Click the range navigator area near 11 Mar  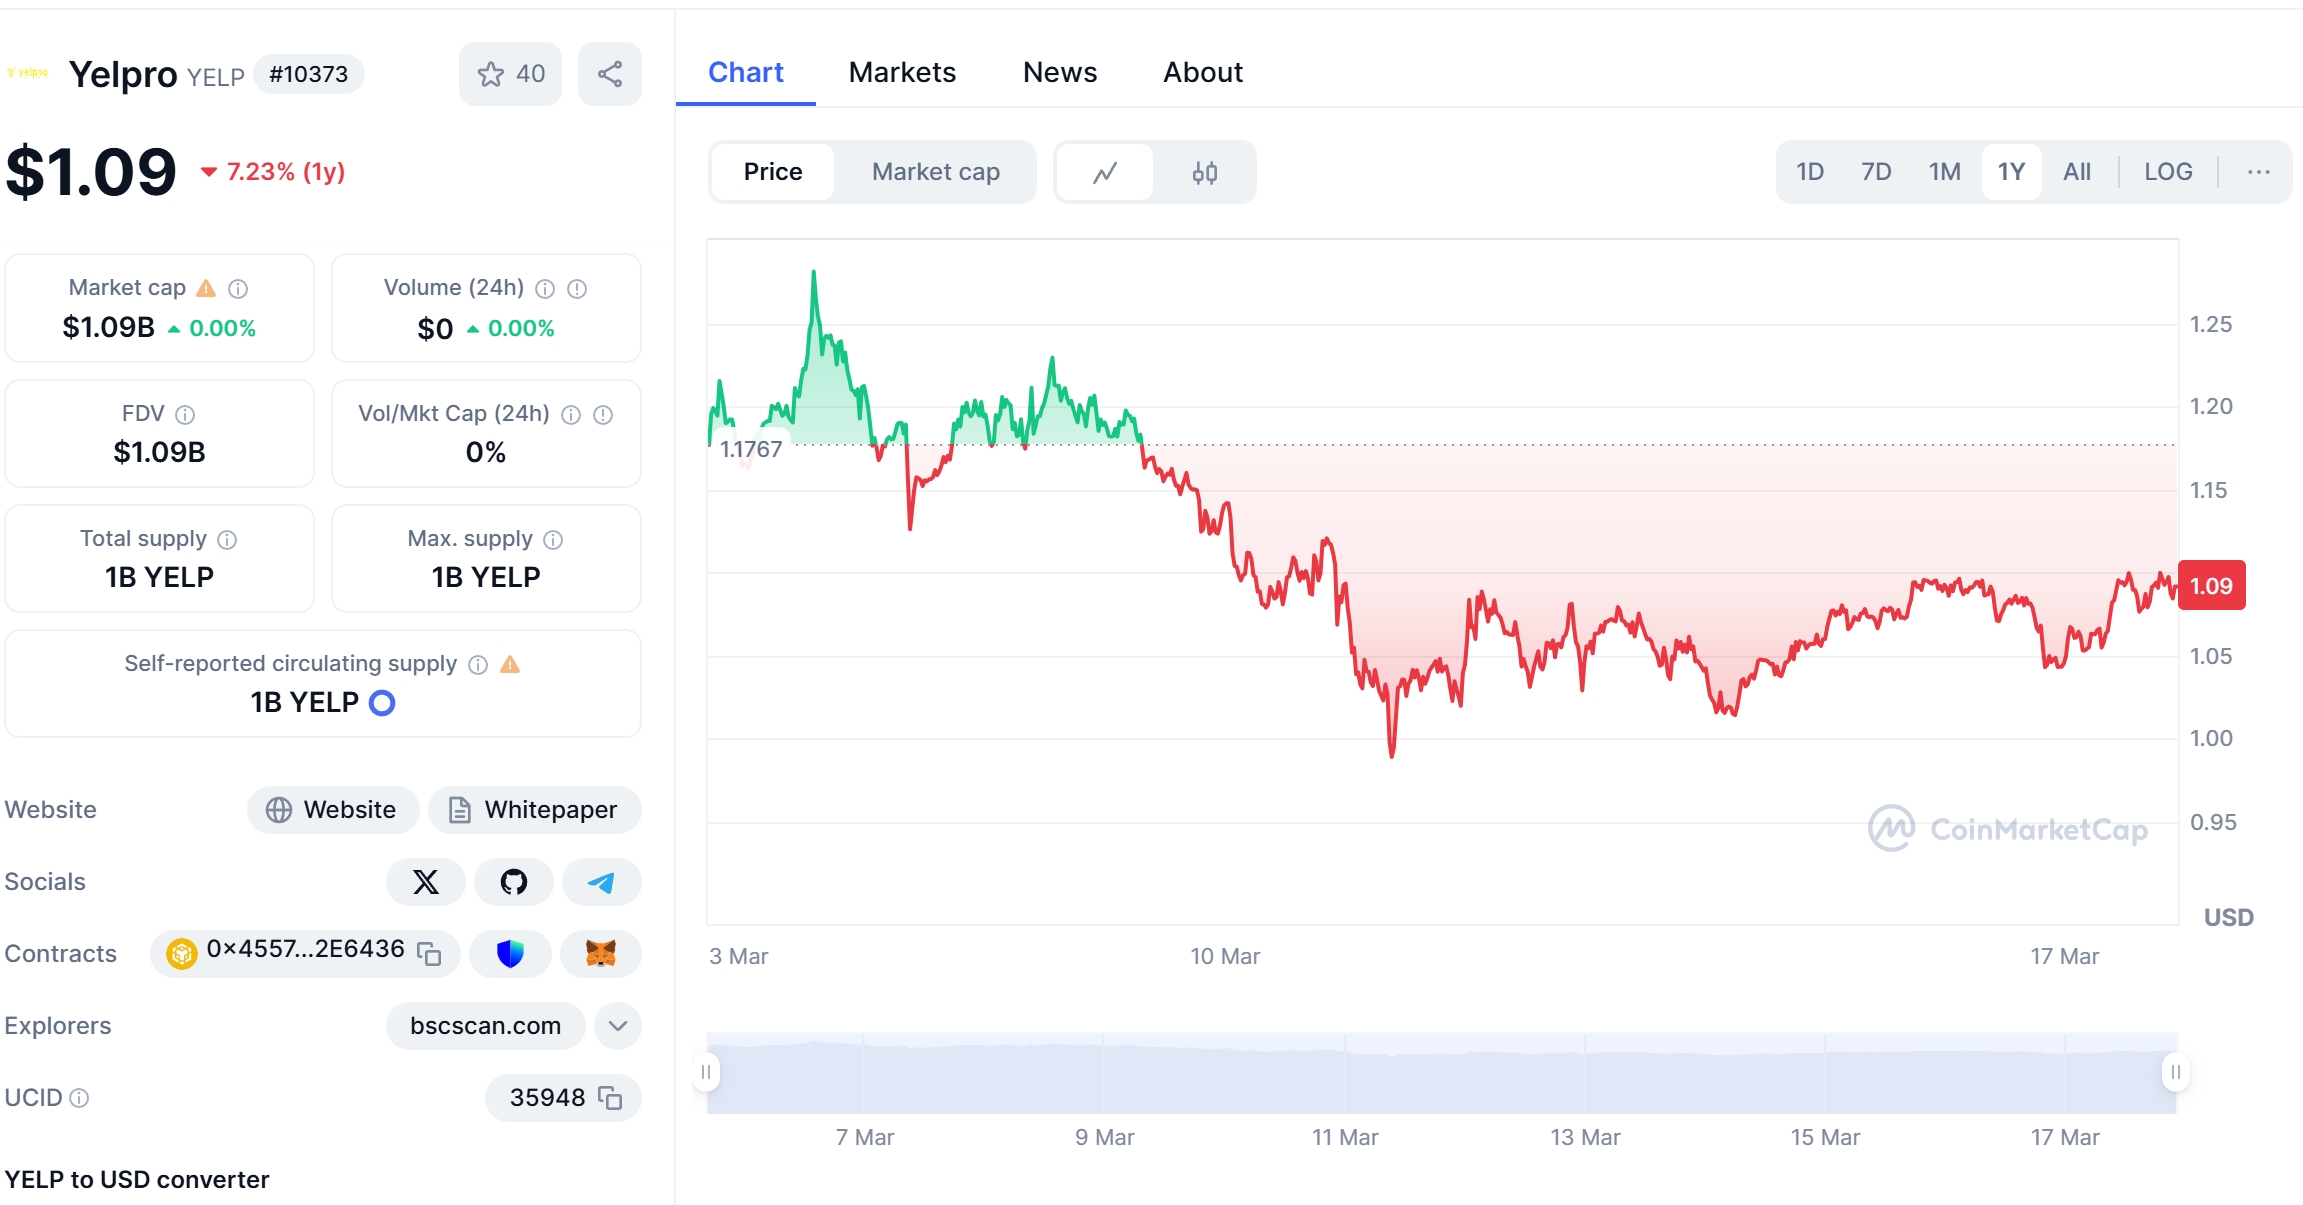(1345, 1075)
